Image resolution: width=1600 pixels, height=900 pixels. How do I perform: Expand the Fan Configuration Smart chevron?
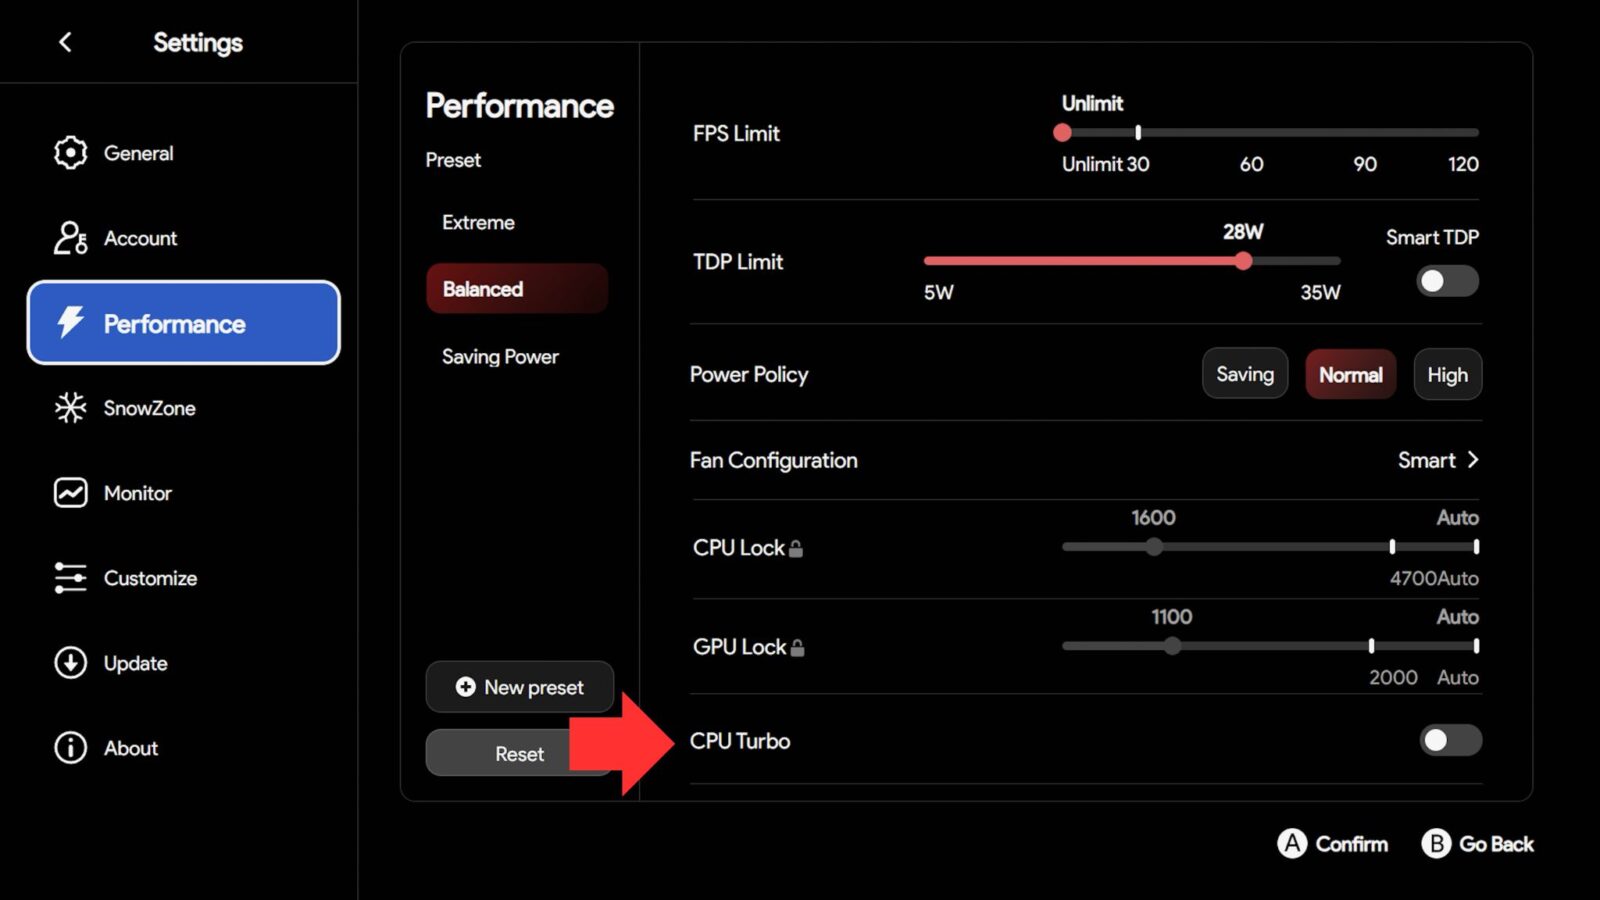pyautogui.click(x=1472, y=460)
